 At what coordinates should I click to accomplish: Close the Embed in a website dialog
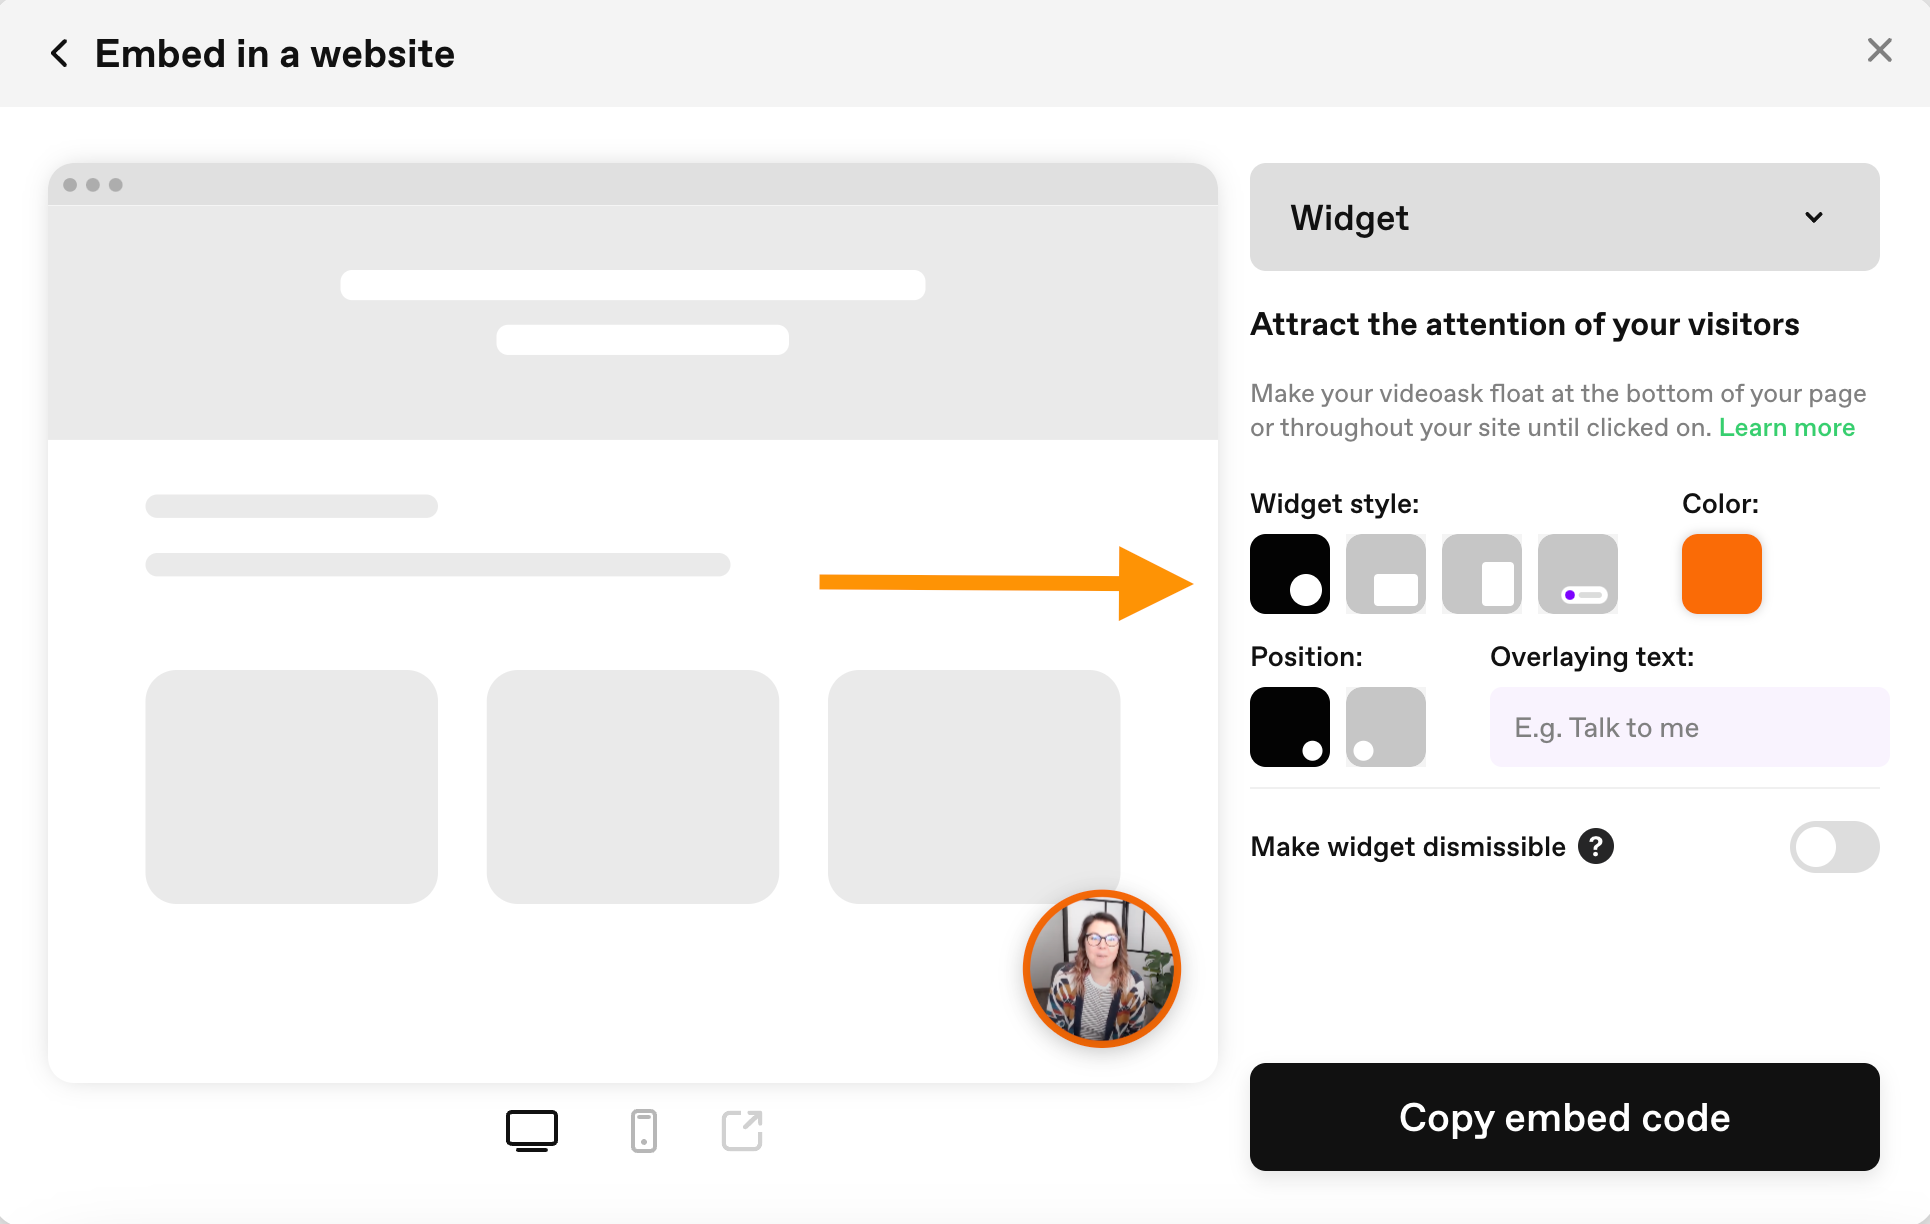click(x=1880, y=50)
